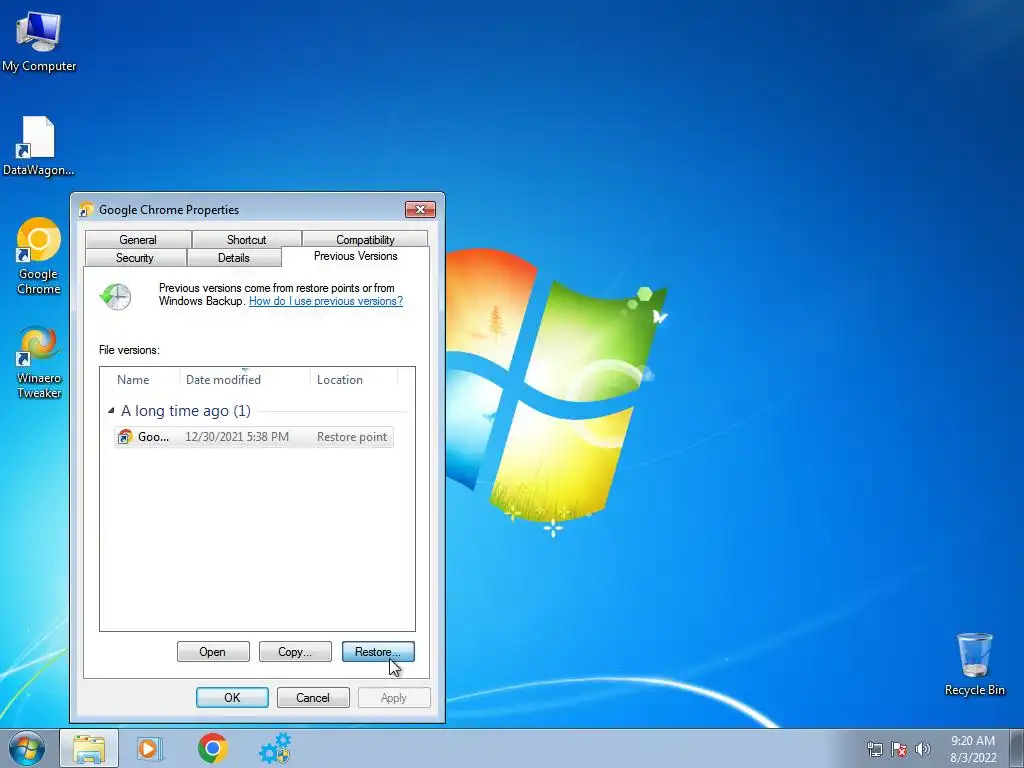
Task: Click the Chrome icon in the version row
Action: tap(125, 437)
